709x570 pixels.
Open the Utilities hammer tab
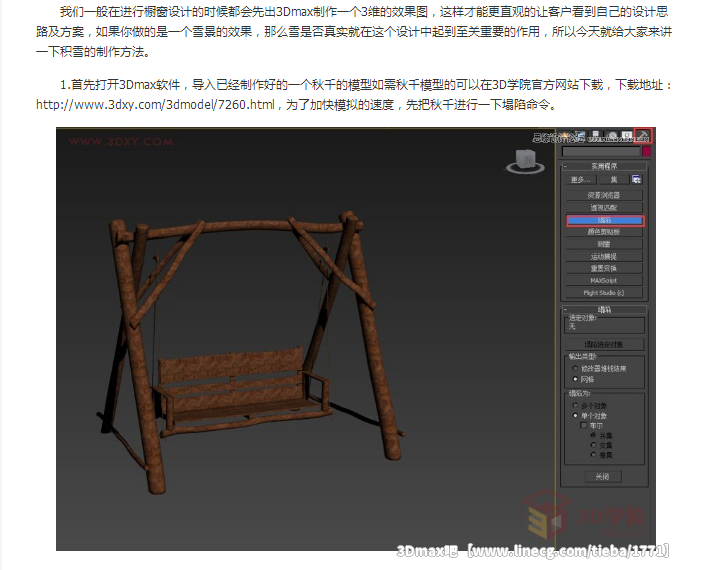point(642,135)
